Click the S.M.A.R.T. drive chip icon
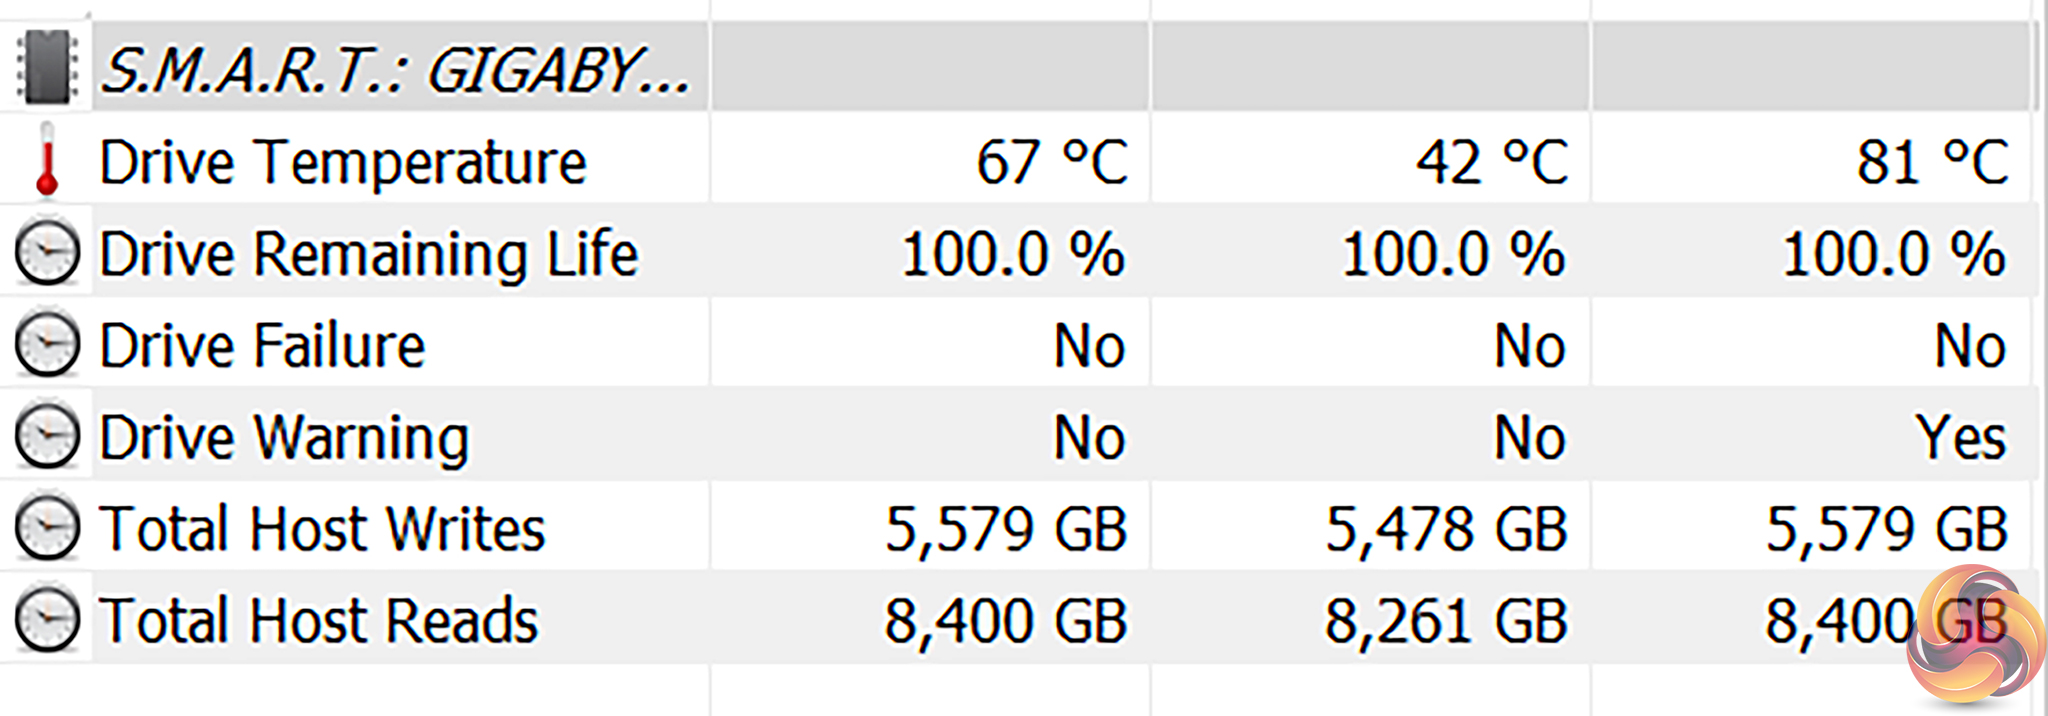Viewport: 2048px width, 716px height. click(x=46, y=67)
